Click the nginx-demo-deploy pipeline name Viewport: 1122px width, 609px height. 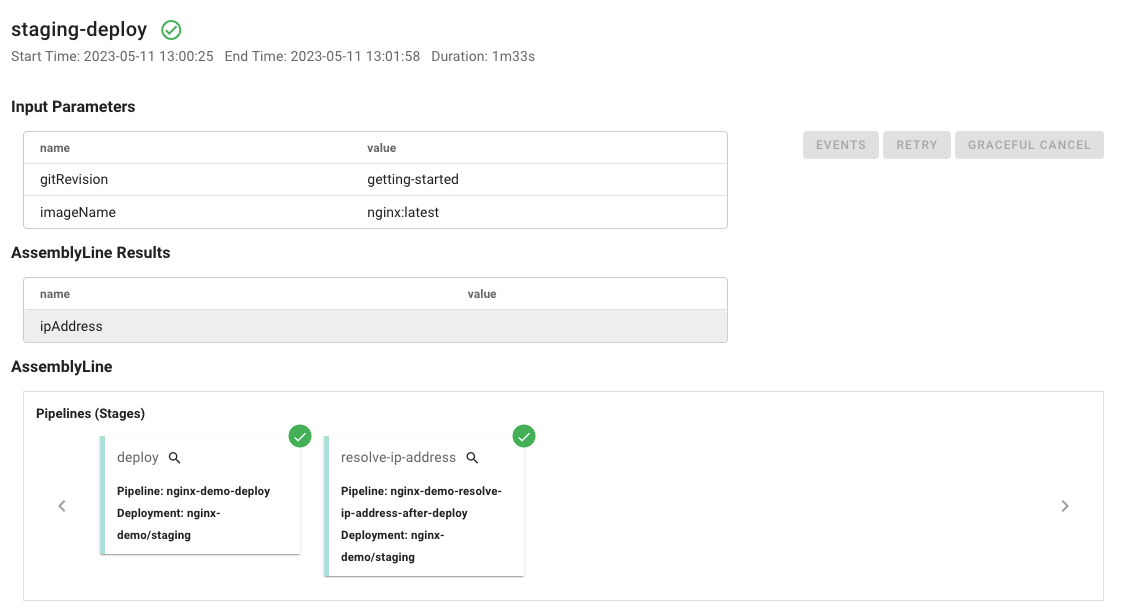(218, 491)
